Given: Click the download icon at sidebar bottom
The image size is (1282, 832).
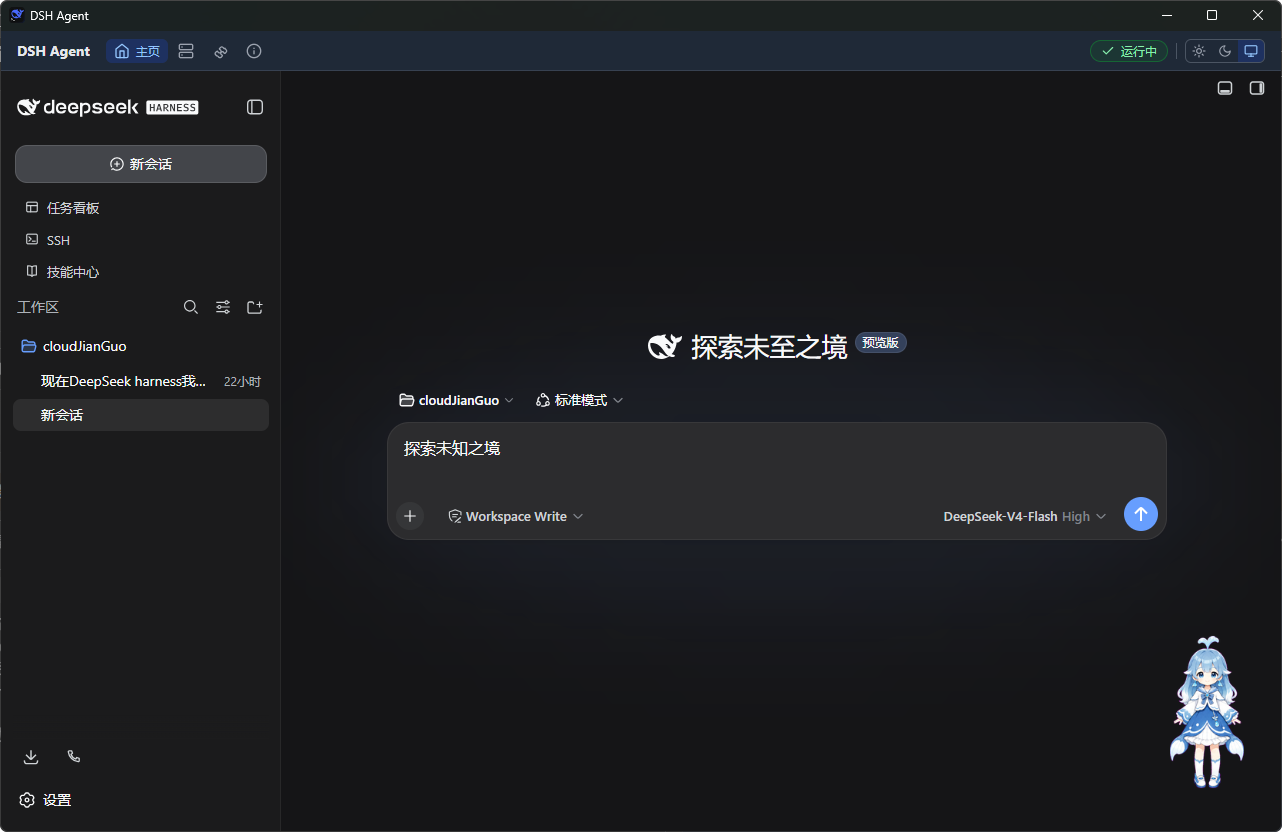Looking at the screenshot, I should point(31,757).
